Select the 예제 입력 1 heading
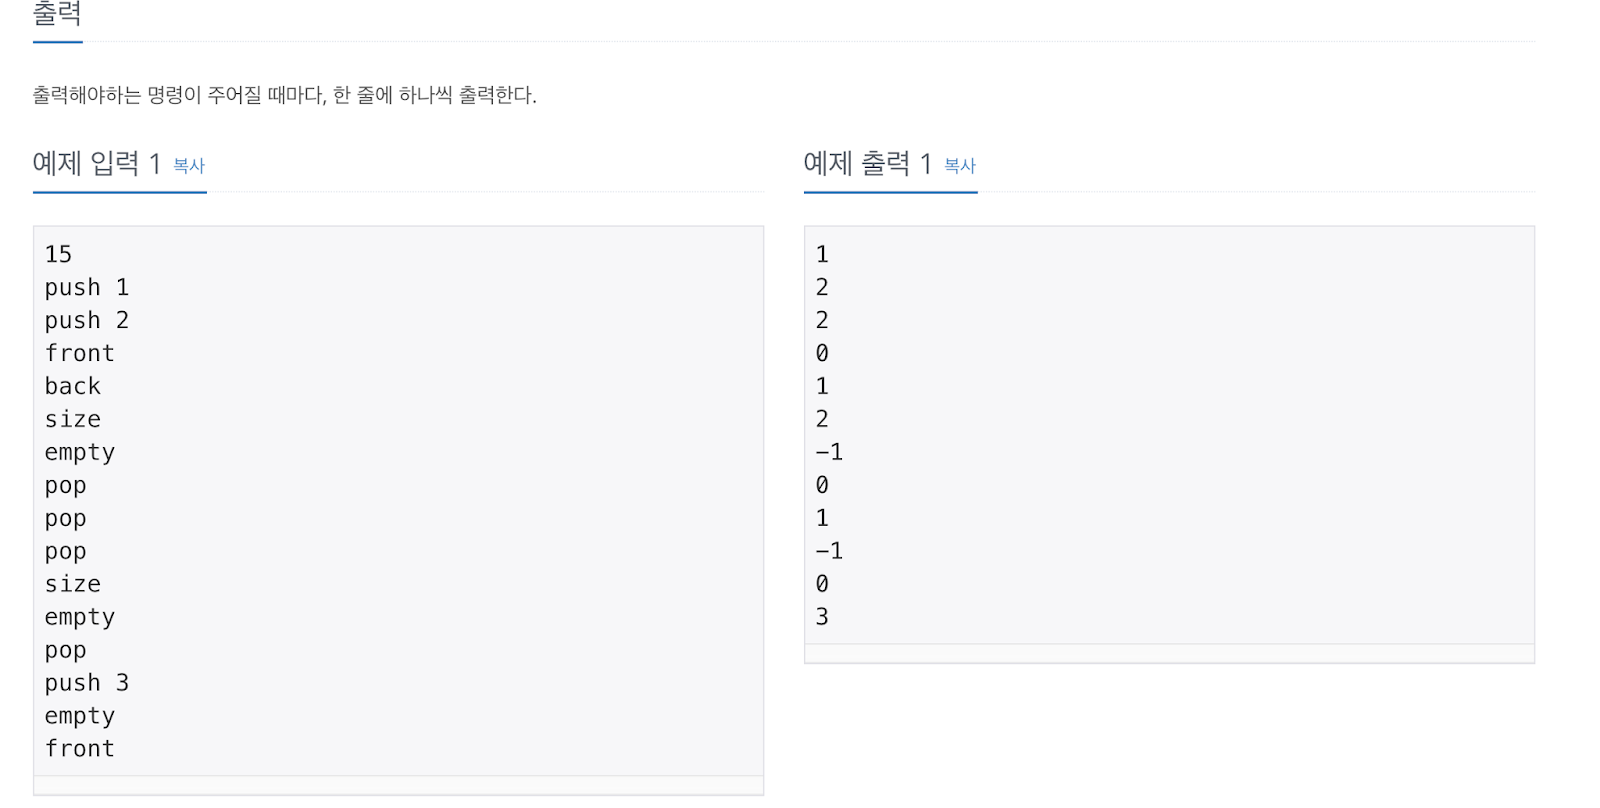 [97, 163]
